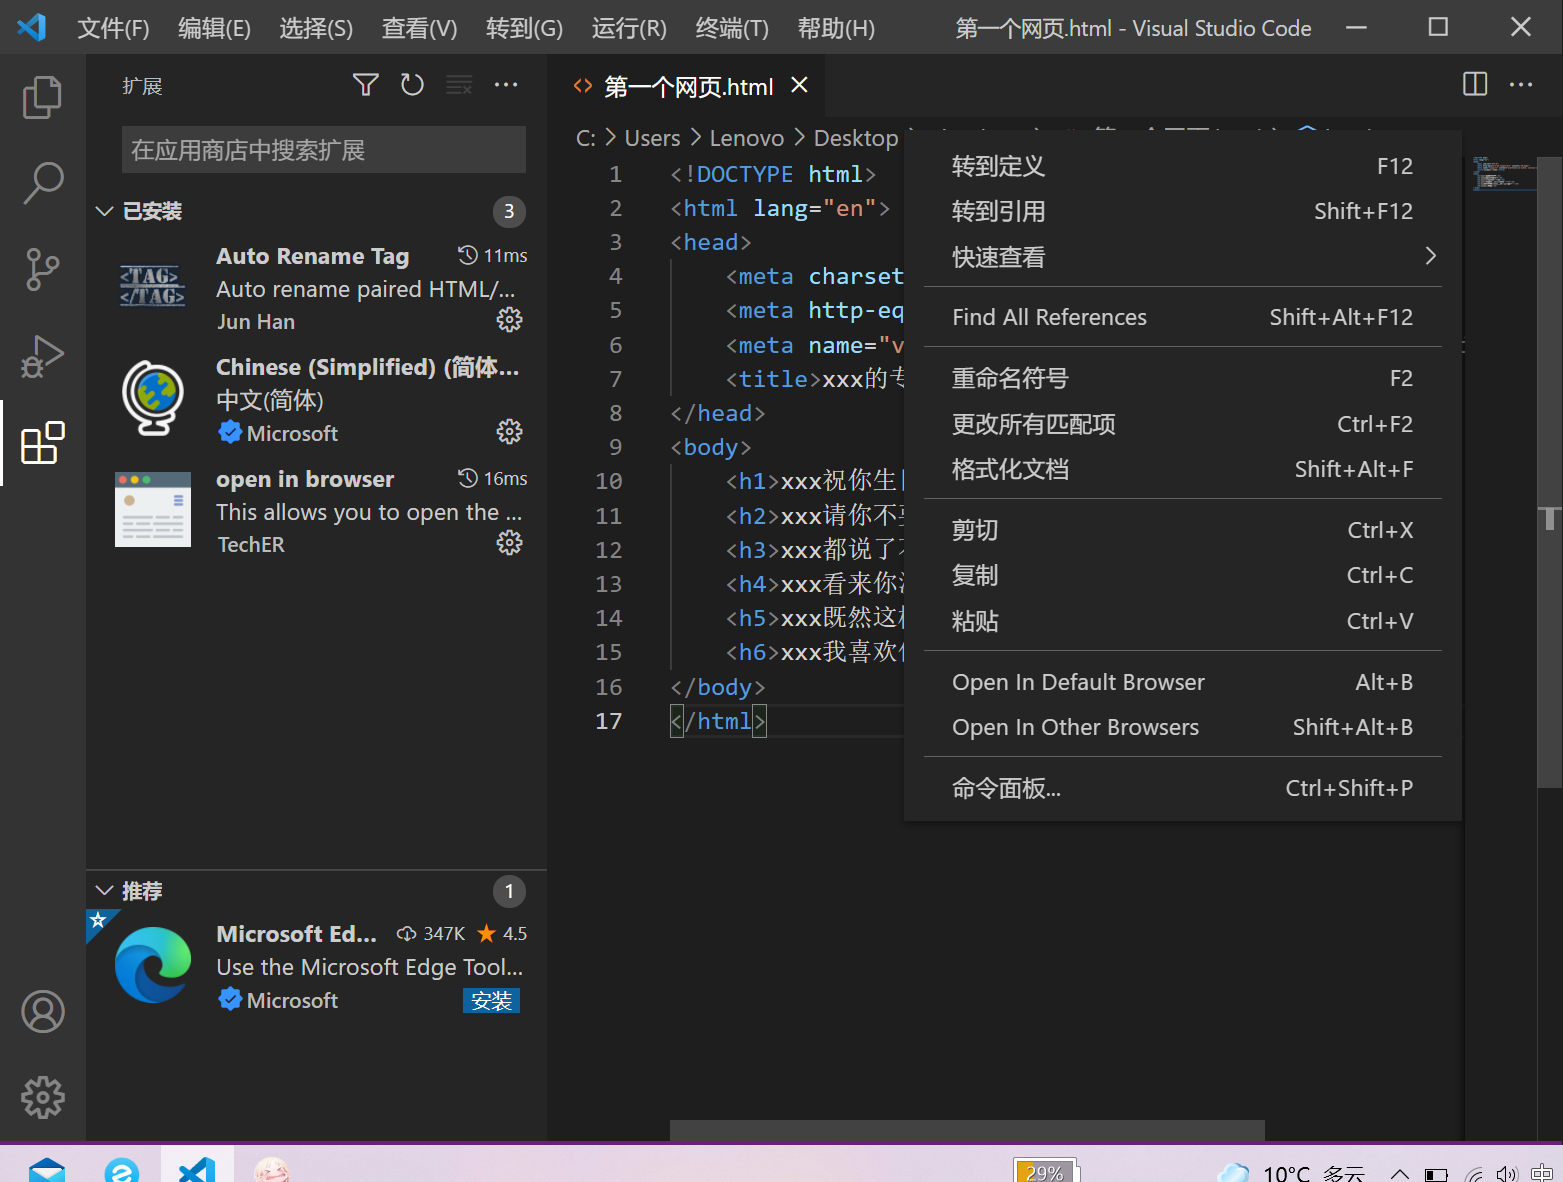Clear extensions search results icon
This screenshot has width=1563, height=1182.
pyautogui.click(x=459, y=85)
